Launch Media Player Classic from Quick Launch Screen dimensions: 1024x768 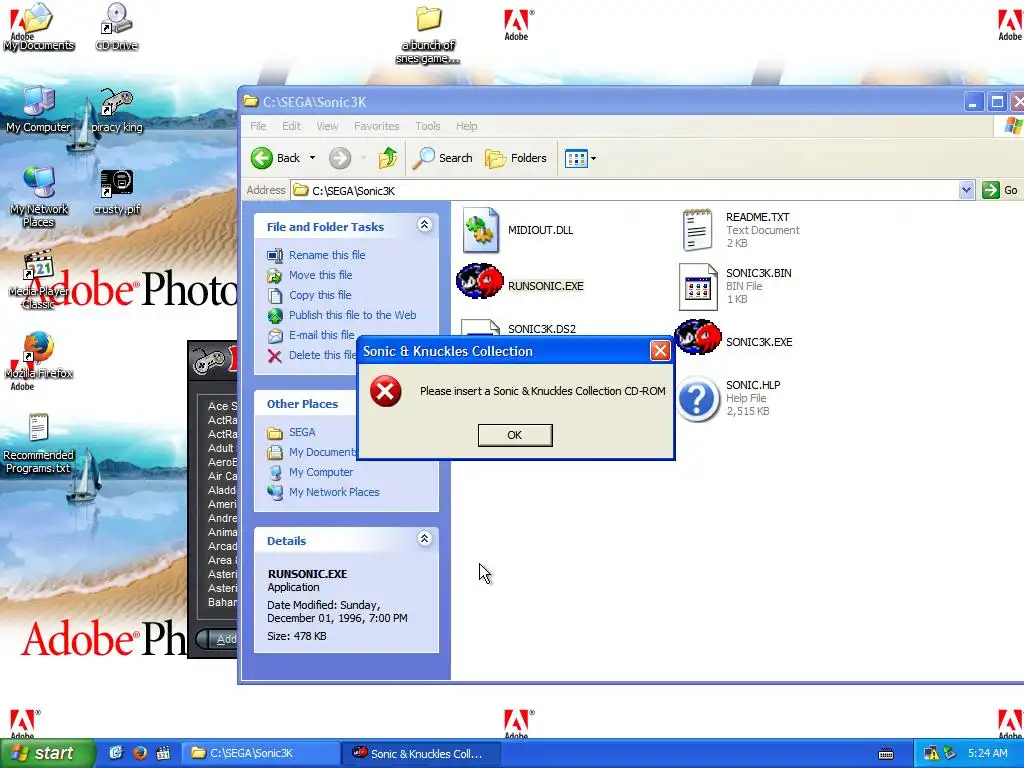pos(163,753)
